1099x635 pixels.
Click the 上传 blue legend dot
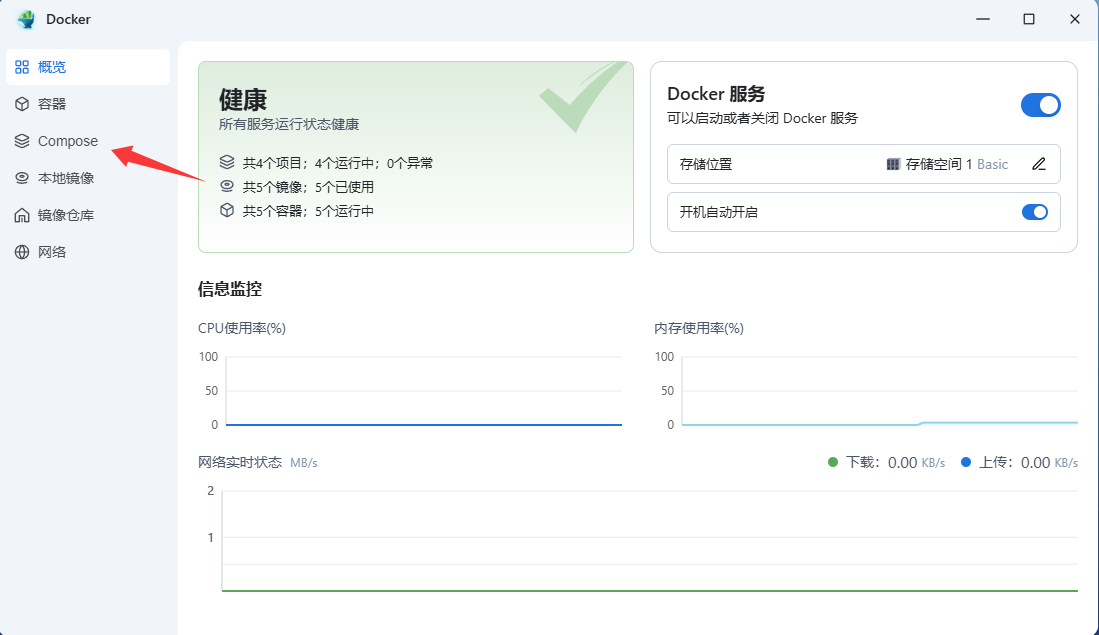click(x=966, y=462)
